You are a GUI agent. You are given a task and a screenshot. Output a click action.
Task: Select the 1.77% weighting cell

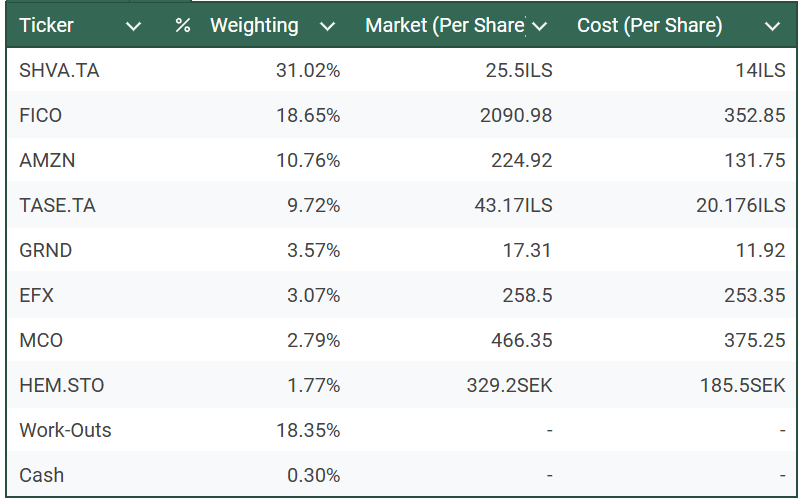tap(314, 385)
